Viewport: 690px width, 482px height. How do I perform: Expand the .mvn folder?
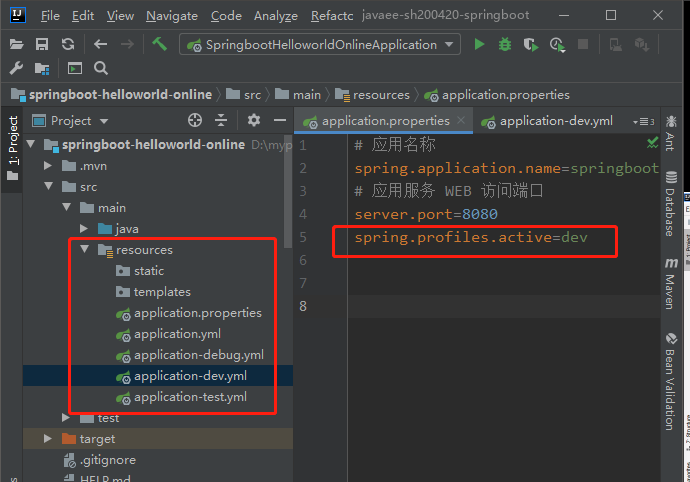pos(48,166)
